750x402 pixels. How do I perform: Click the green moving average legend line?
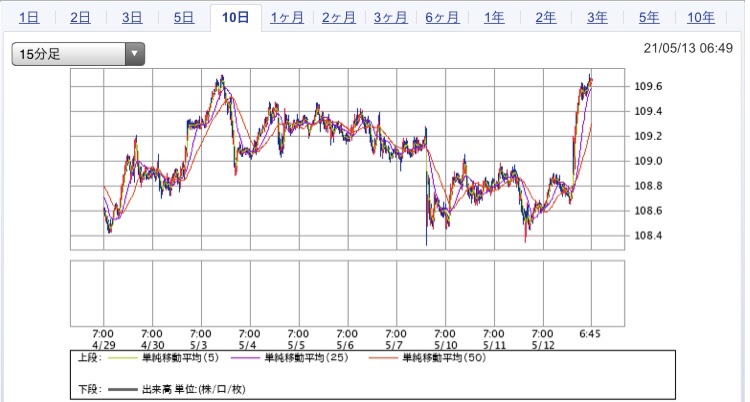(x=123, y=358)
